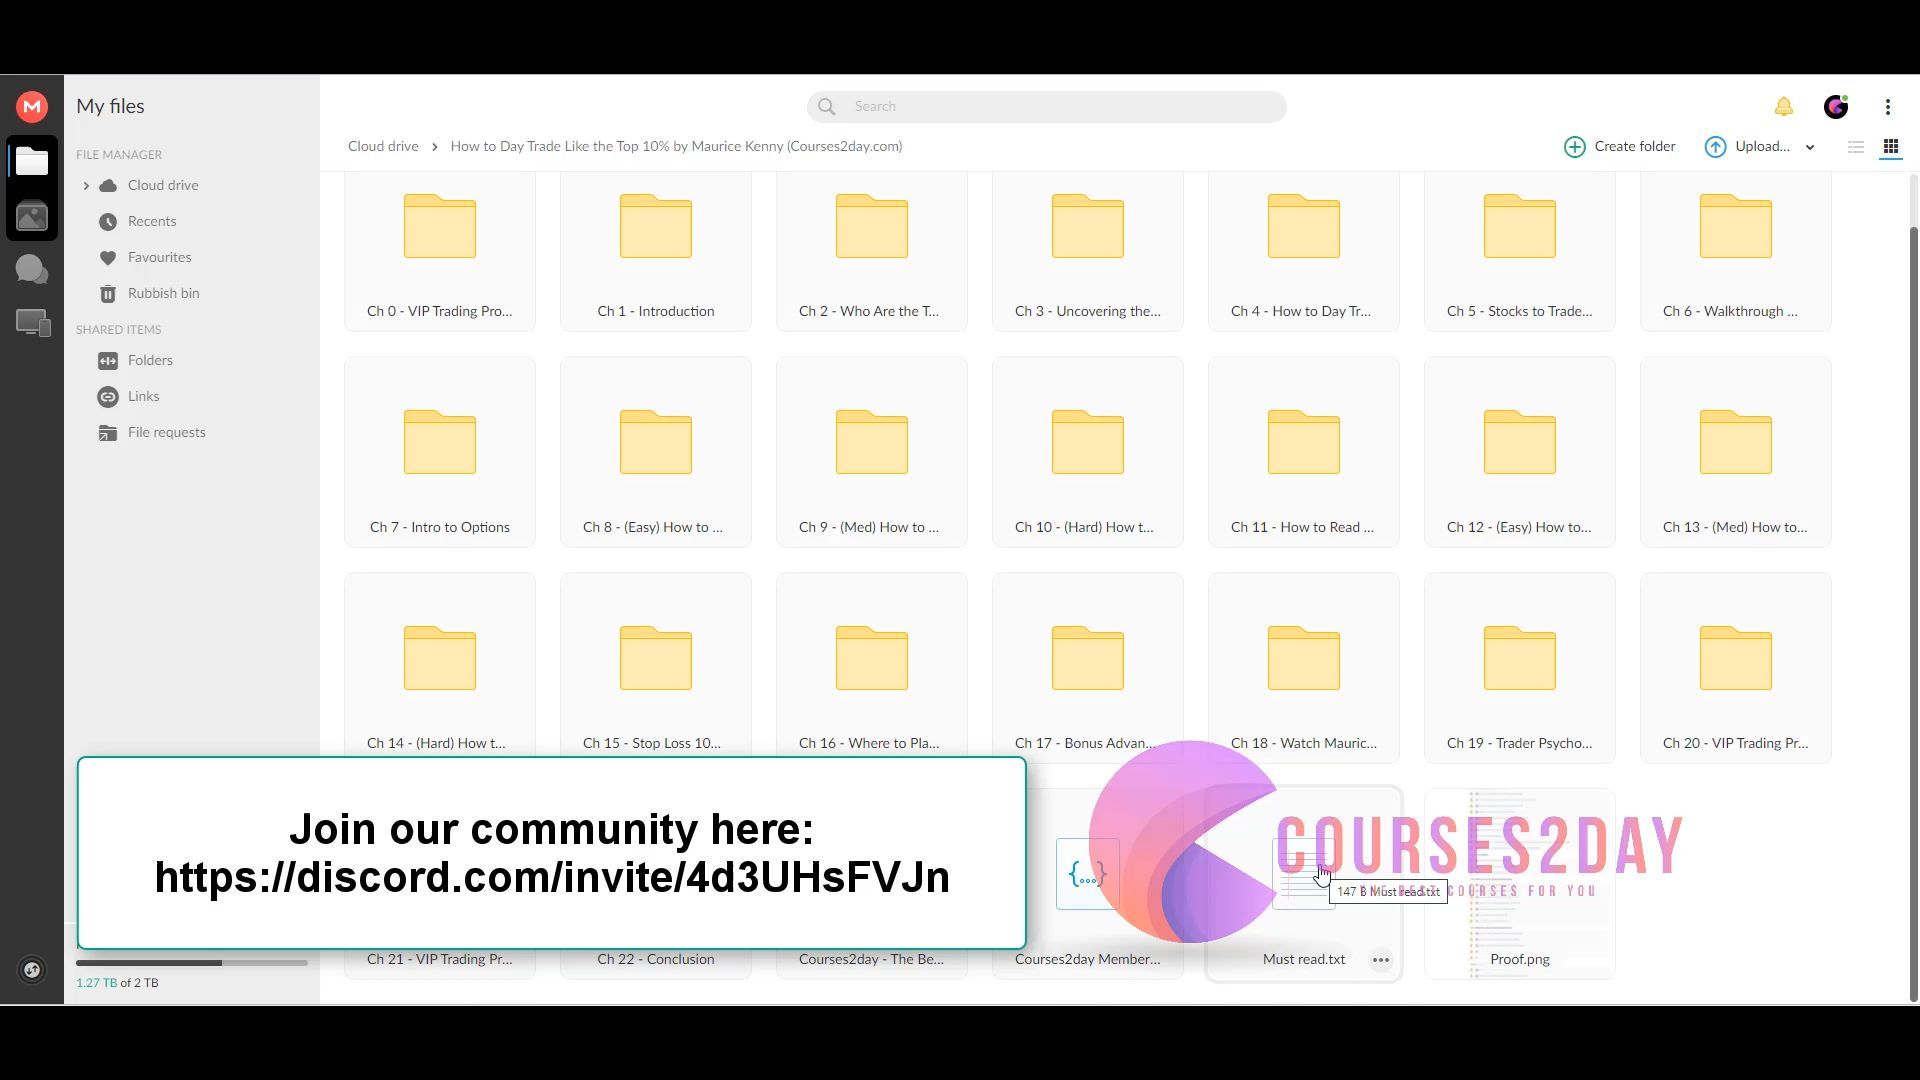Open shared Folders in sidebar
Image resolution: width=1920 pixels, height=1080 pixels.
pyautogui.click(x=150, y=360)
